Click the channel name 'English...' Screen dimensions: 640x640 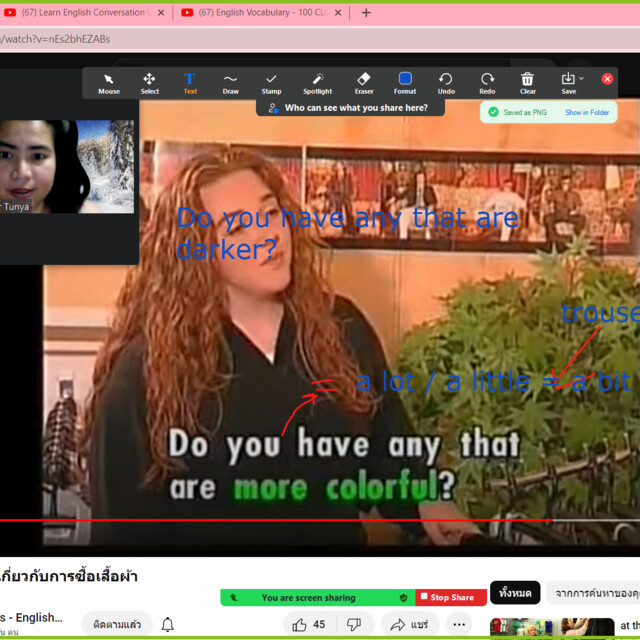[31, 618]
